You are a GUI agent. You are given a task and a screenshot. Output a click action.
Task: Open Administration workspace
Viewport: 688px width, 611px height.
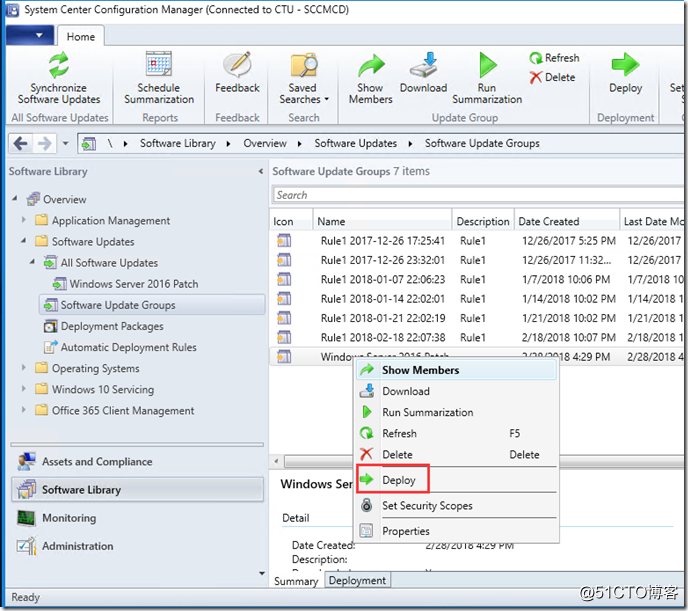[x=137, y=546]
